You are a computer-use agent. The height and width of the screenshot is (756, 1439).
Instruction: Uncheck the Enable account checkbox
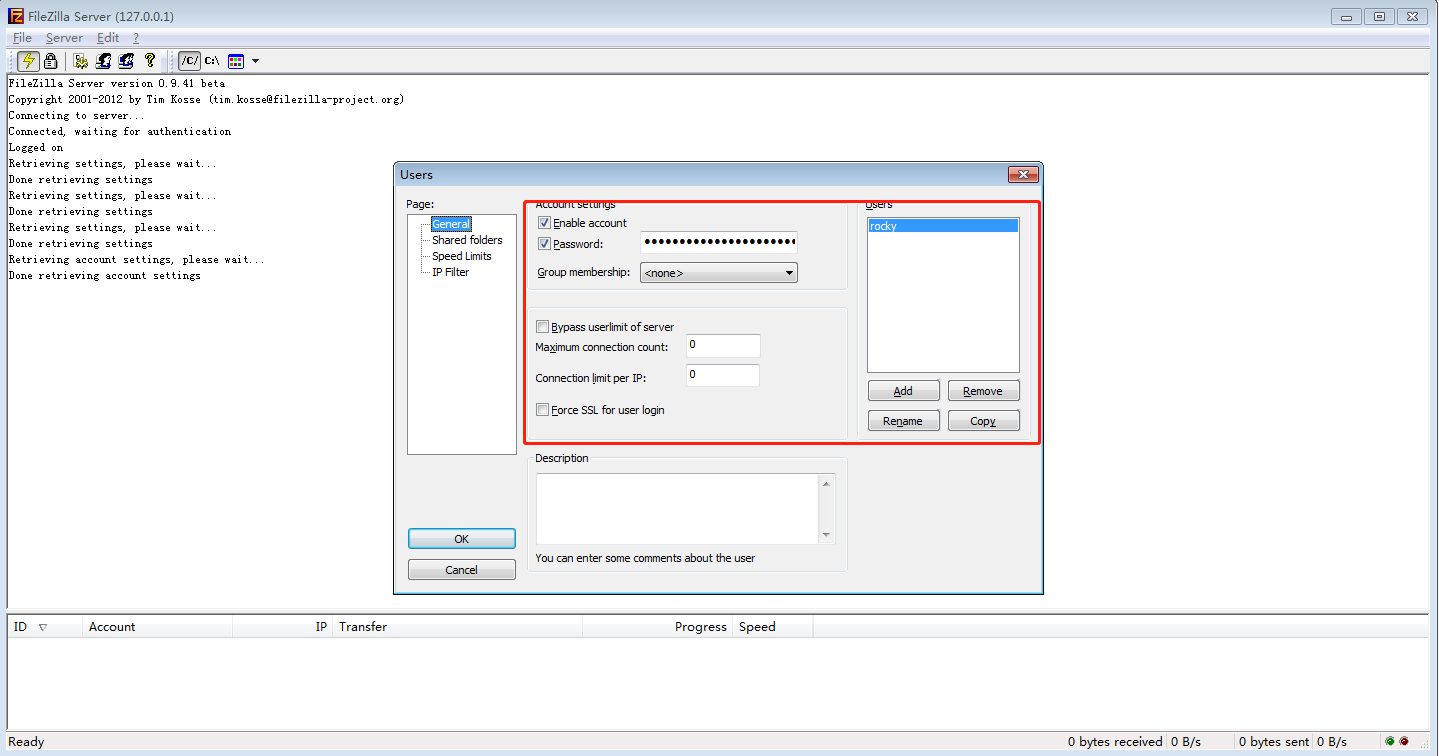544,222
